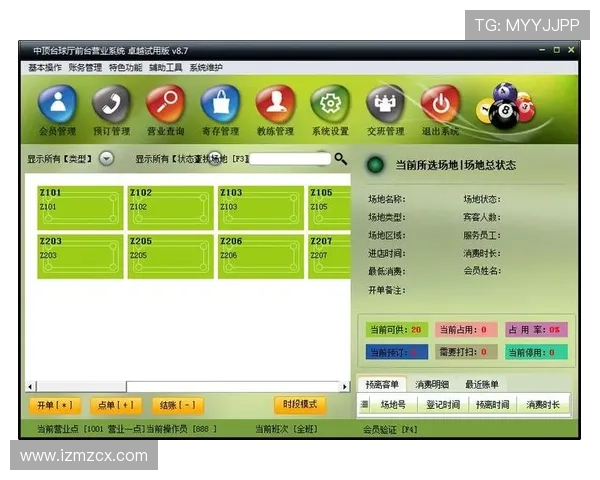Open 特色功能 menu
This screenshot has width=600, height=480.
126,68
